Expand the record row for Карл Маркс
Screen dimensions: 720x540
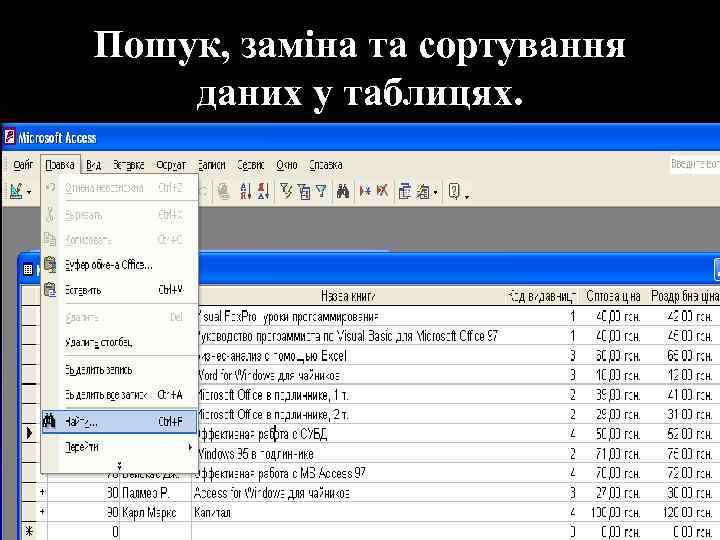42,512
